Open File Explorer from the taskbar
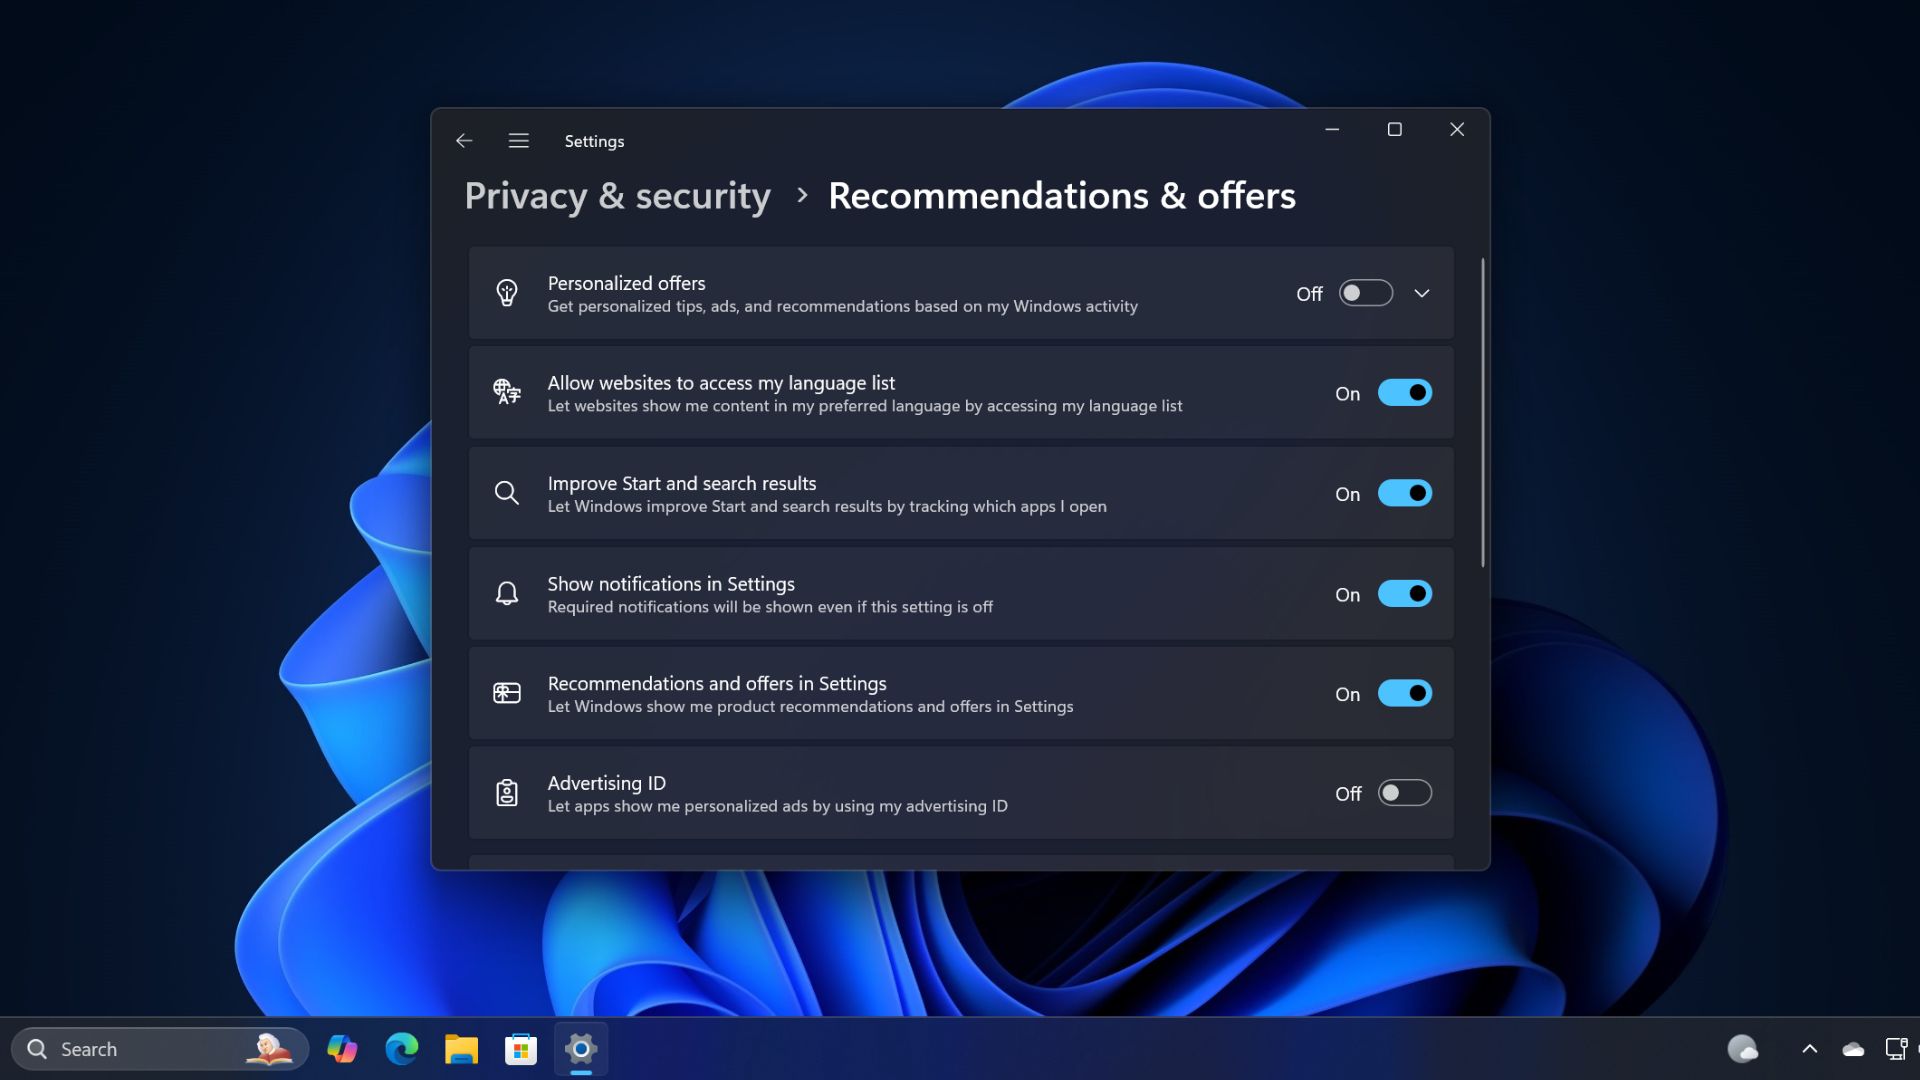The image size is (1920, 1080). [461, 1049]
